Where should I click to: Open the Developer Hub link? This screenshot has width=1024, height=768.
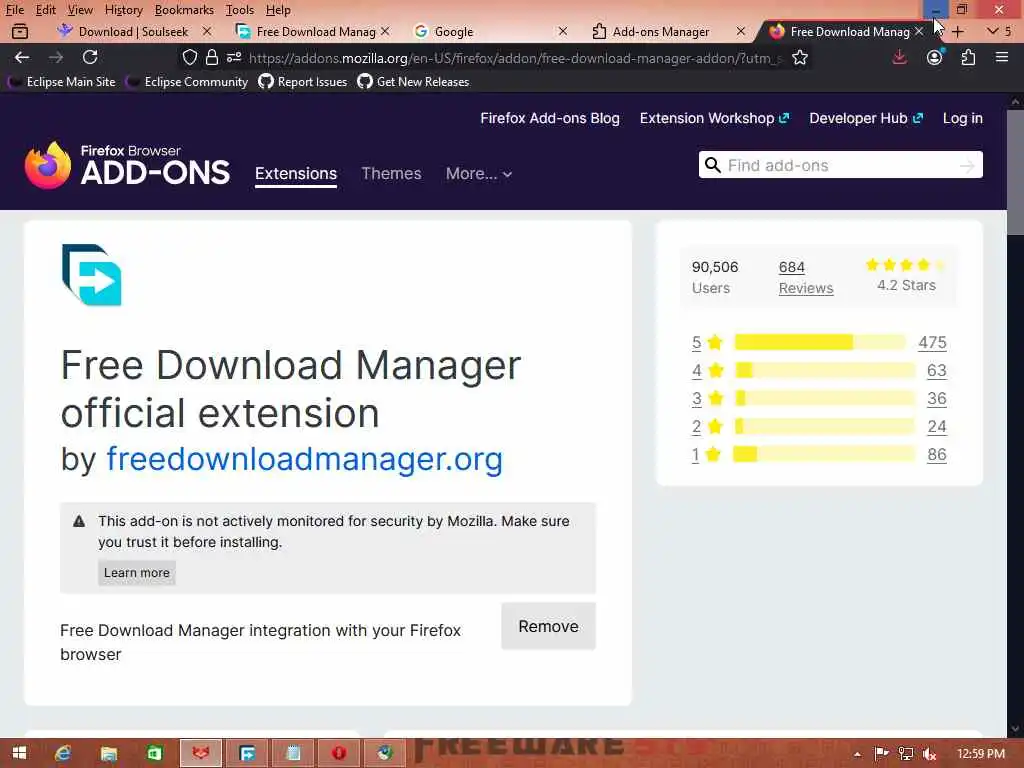pos(866,118)
